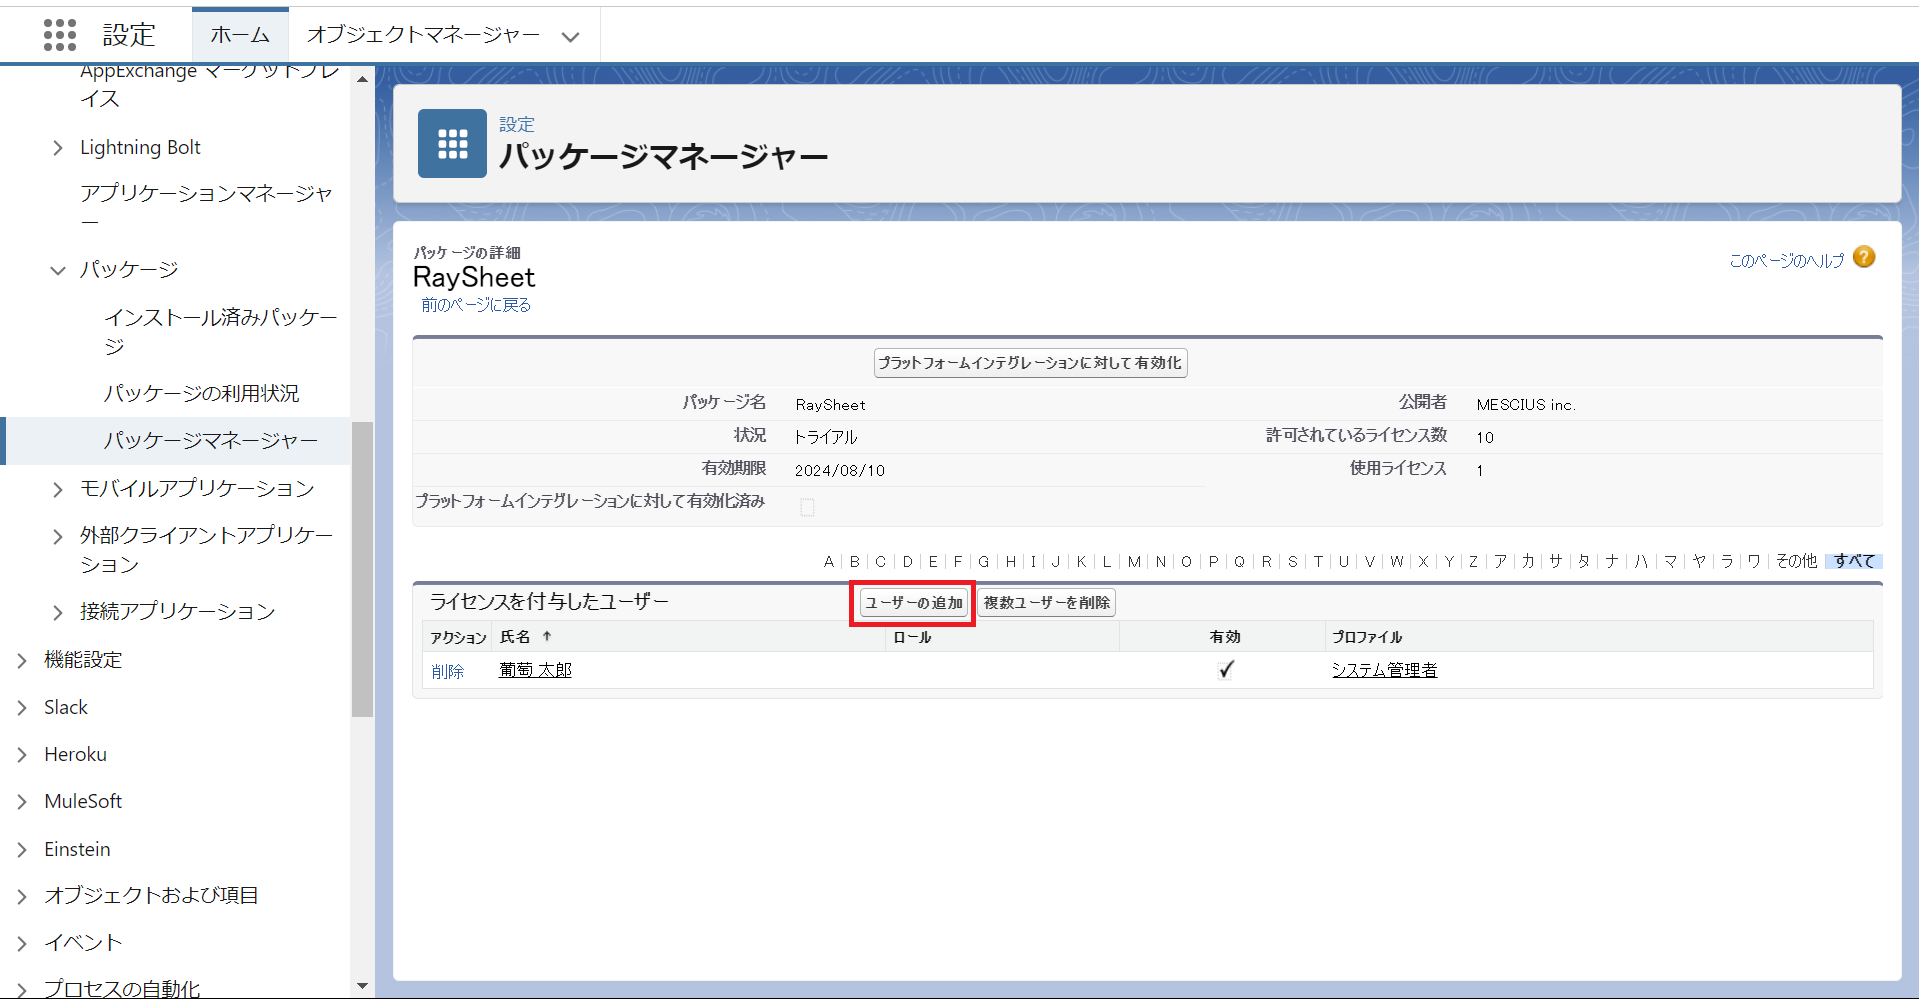Open the このページのヘルプ link
The height and width of the screenshot is (999, 1919).
1787,261
